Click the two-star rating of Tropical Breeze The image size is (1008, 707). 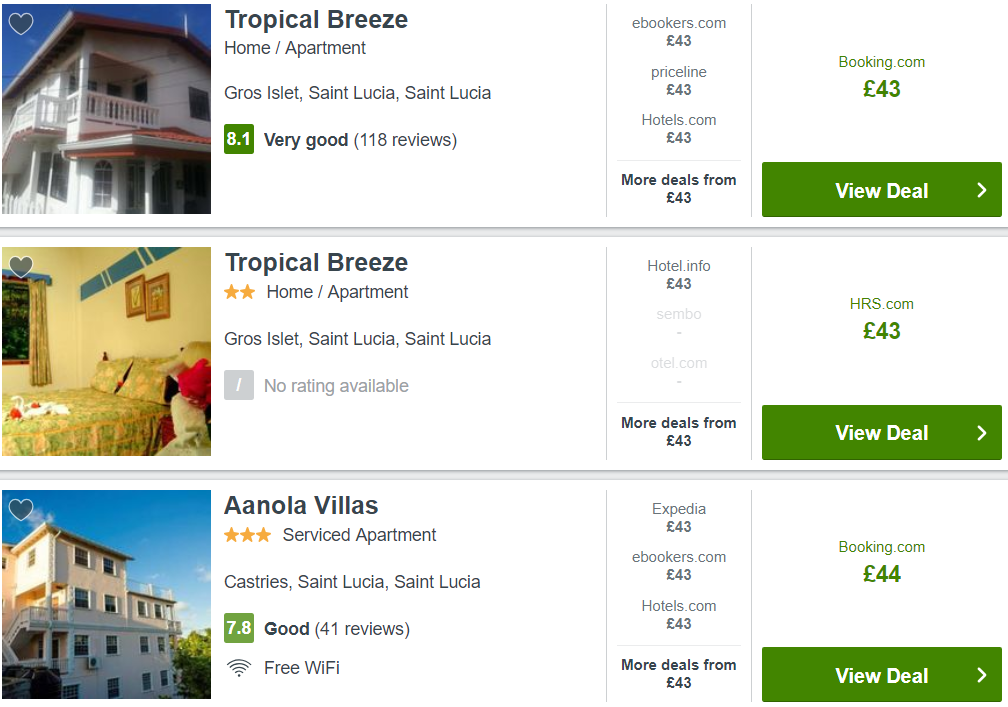pyautogui.click(x=240, y=292)
